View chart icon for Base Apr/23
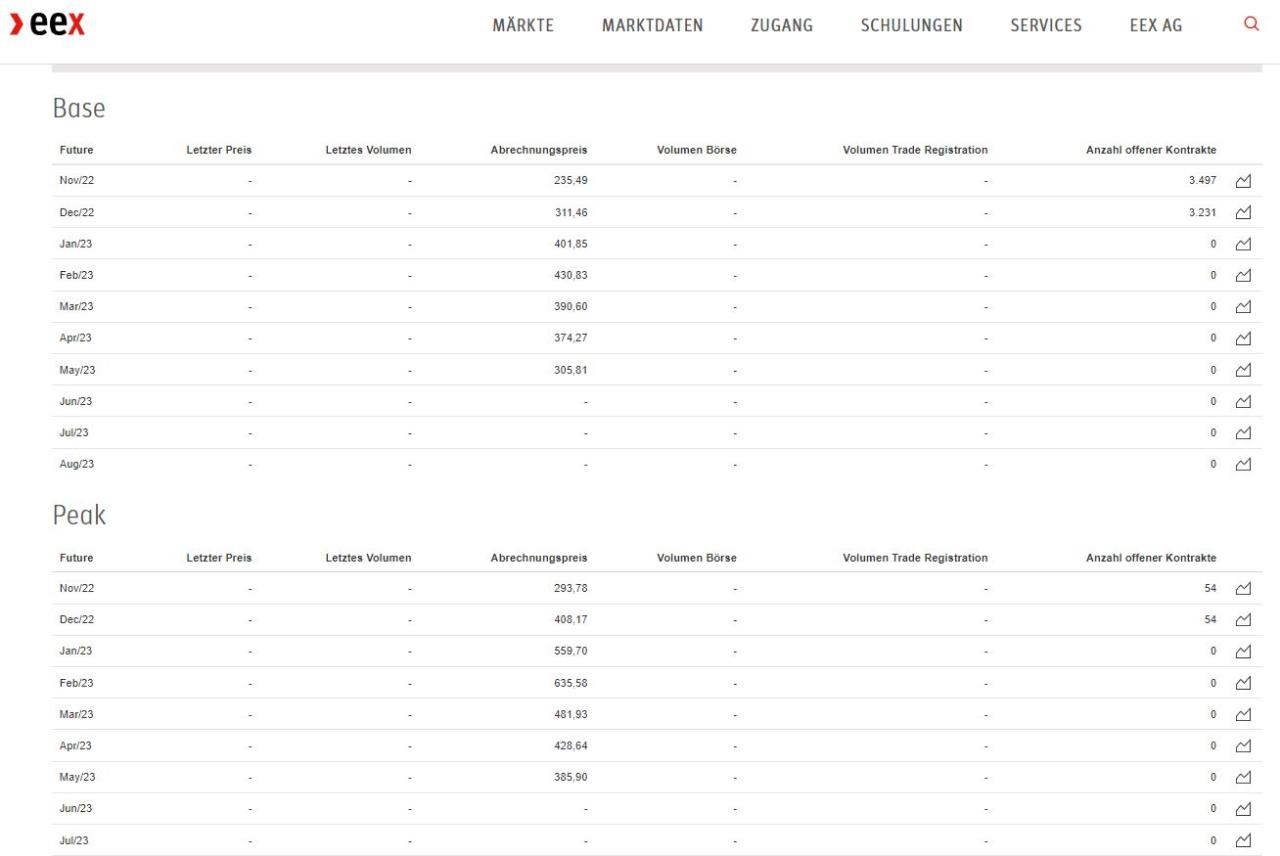 1243,338
